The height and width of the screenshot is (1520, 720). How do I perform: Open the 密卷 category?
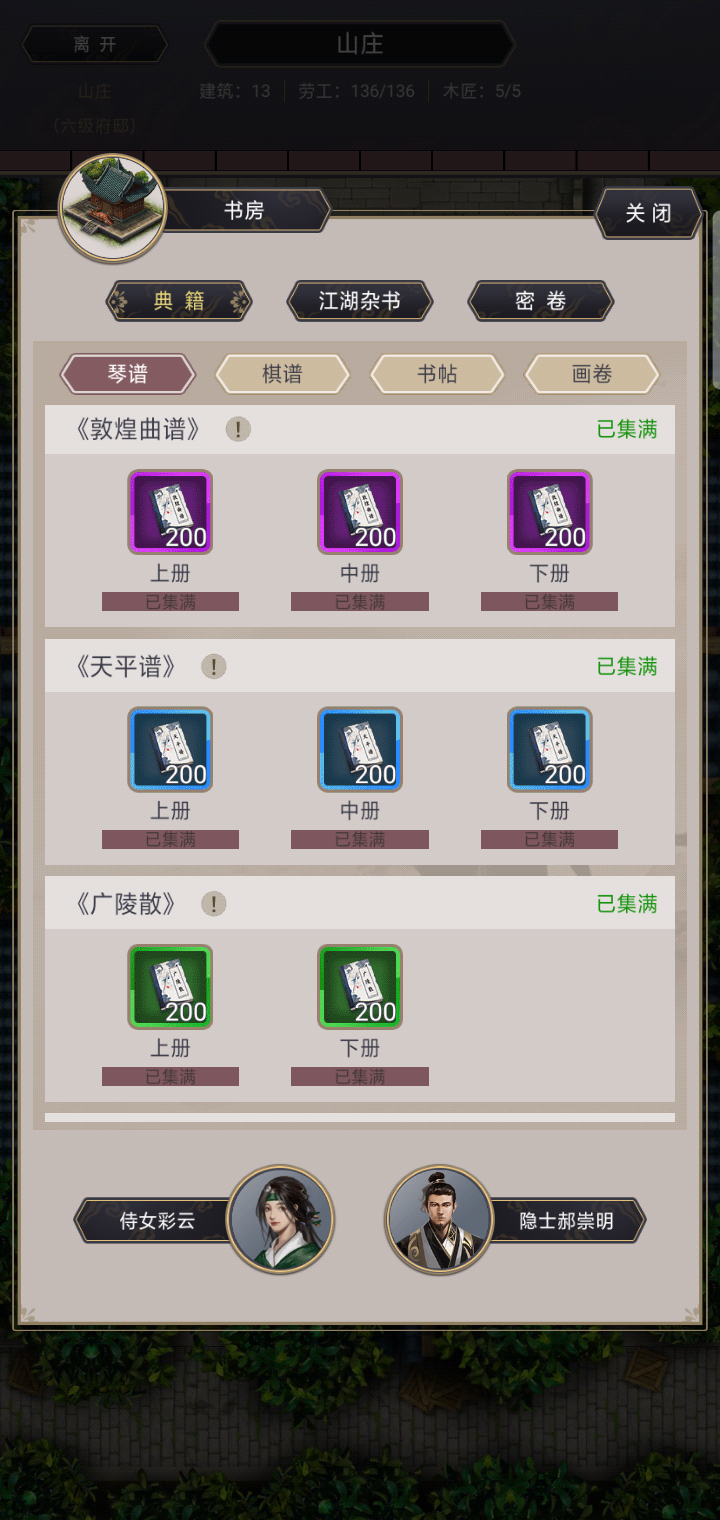[x=541, y=301]
